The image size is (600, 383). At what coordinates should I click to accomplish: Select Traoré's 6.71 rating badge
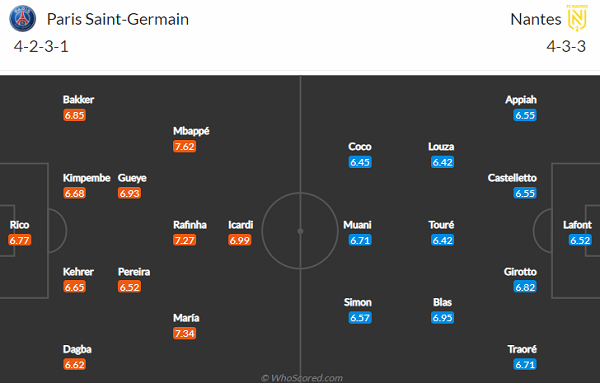525,365
